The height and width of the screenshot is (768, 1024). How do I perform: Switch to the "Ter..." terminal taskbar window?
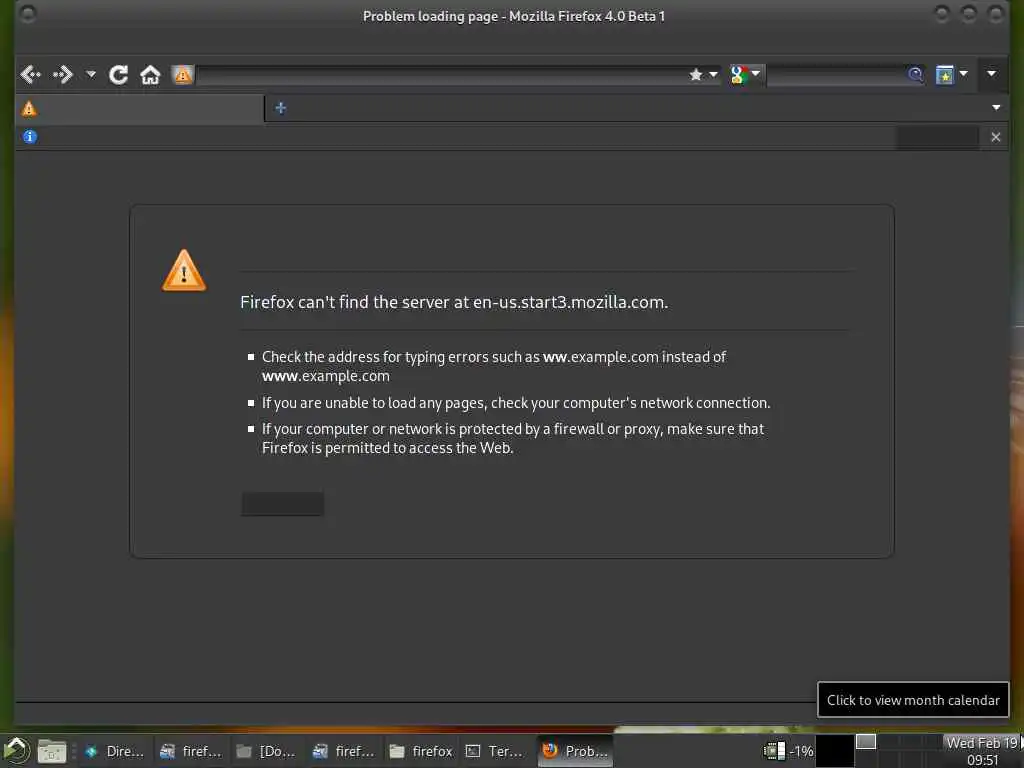[x=496, y=752]
